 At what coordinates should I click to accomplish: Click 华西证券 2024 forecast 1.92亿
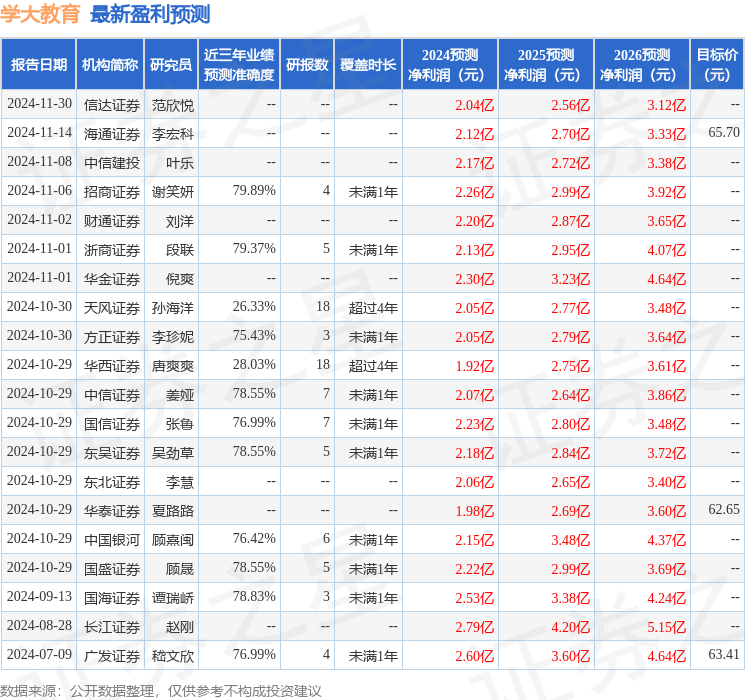(x=475, y=366)
